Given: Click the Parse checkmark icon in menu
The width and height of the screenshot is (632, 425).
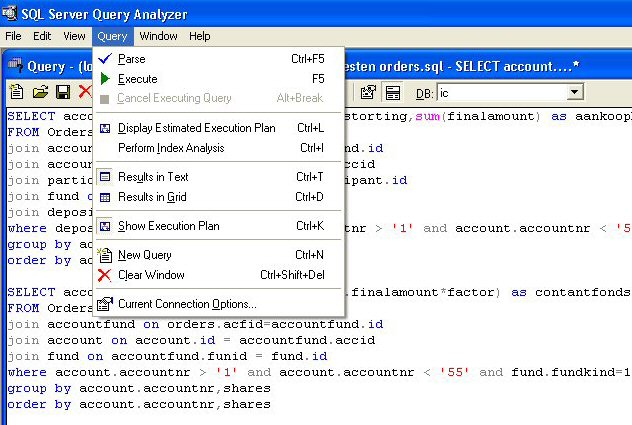Looking at the screenshot, I should [x=105, y=58].
